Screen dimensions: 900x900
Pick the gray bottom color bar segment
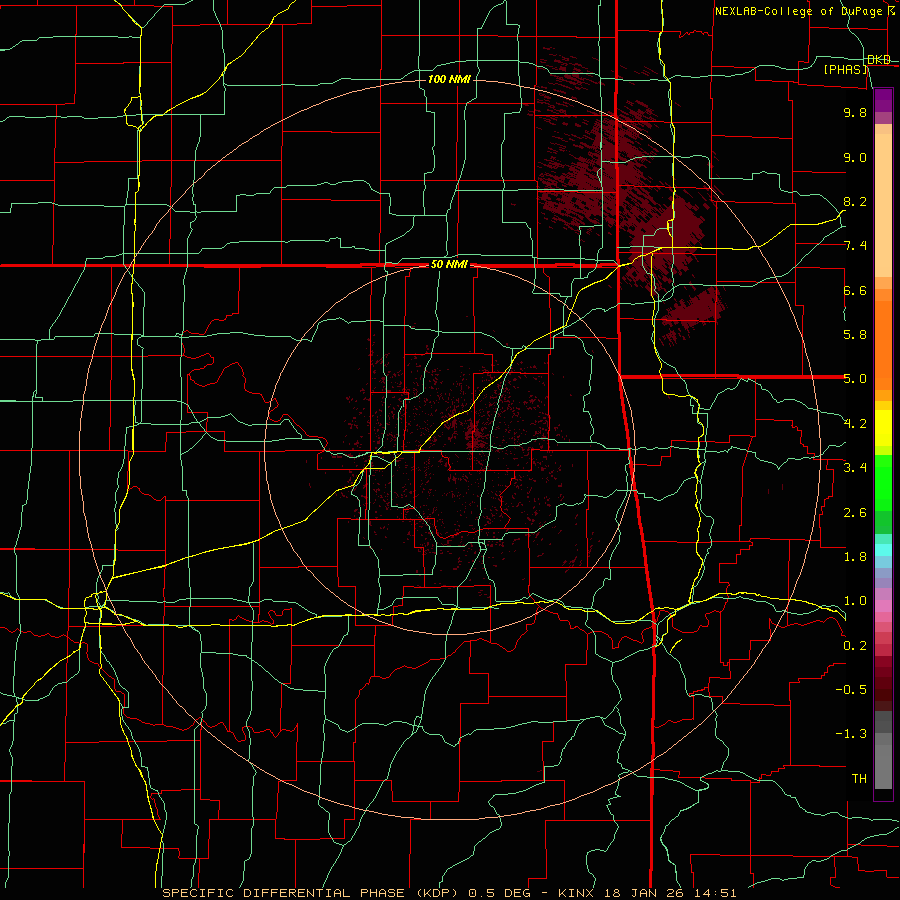point(883,769)
